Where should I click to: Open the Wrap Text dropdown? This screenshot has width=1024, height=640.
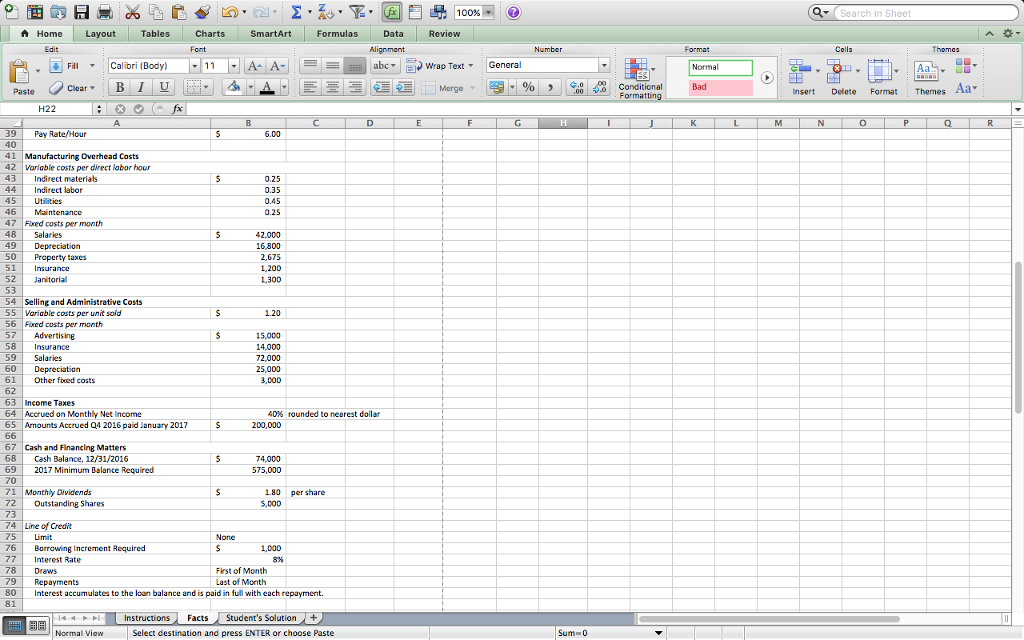click(470, 66)
